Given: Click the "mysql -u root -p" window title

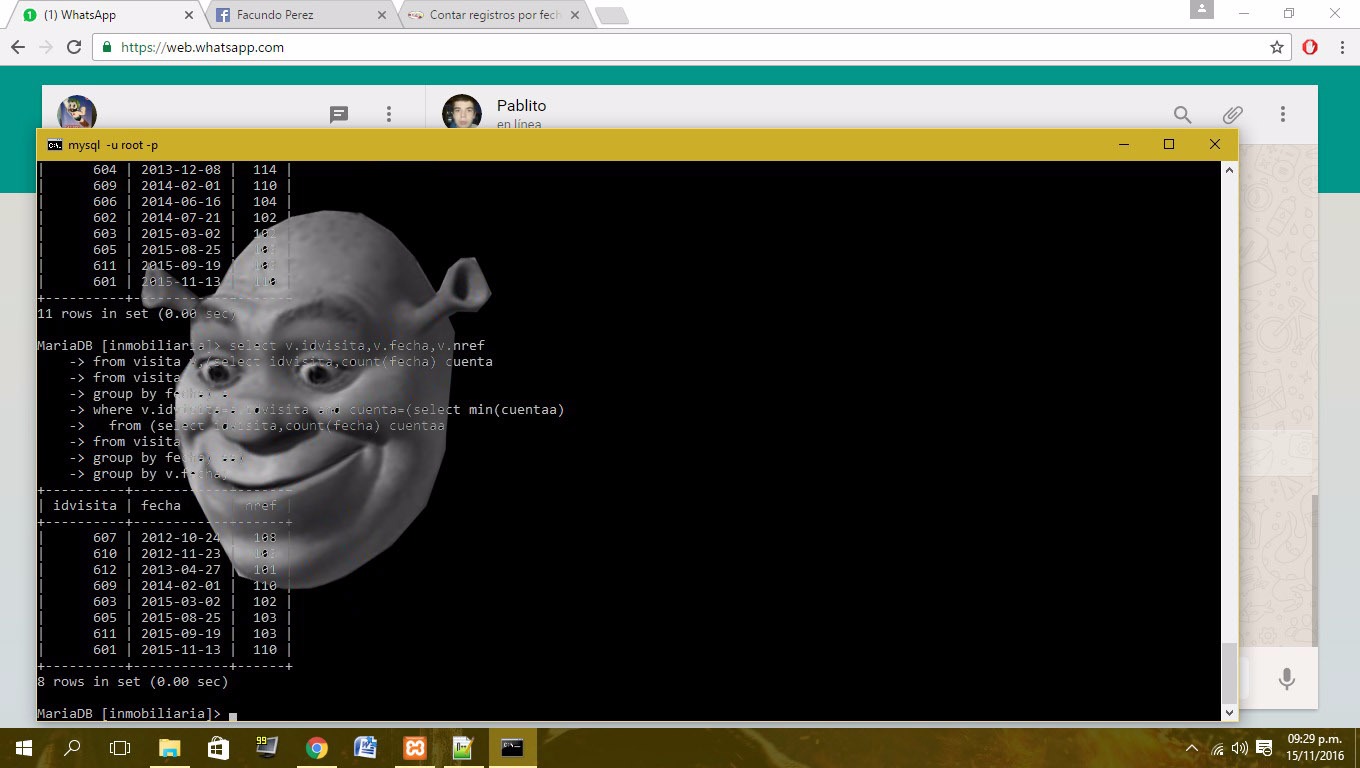Looking at the screenshot, I should click(x=113, y=145).
